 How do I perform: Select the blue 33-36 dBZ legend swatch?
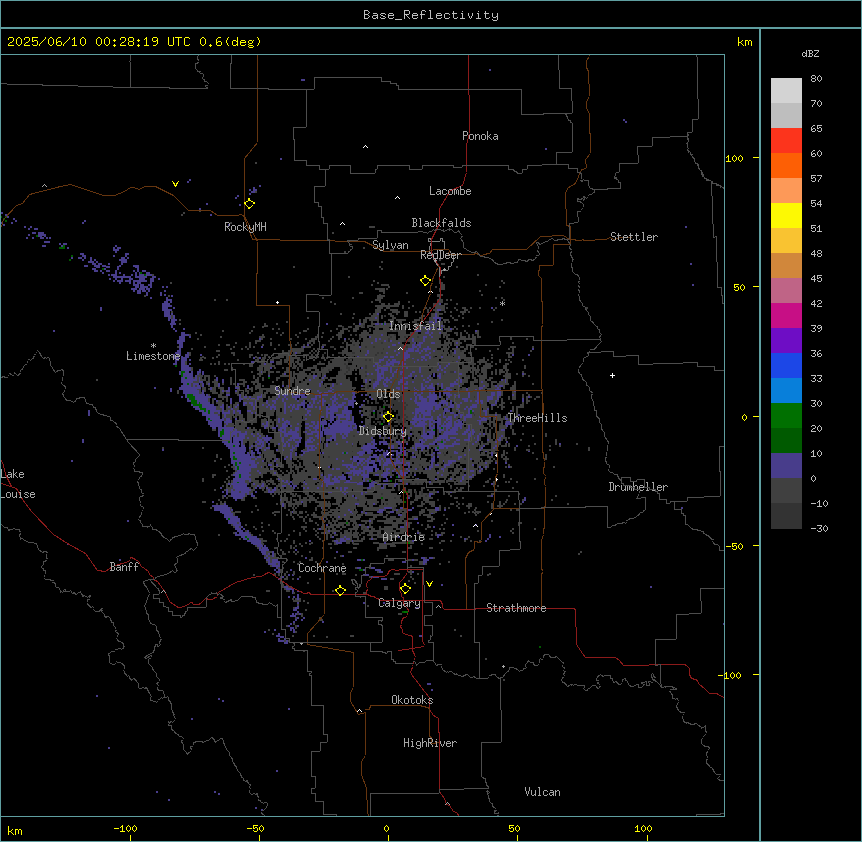coord(786,365)
